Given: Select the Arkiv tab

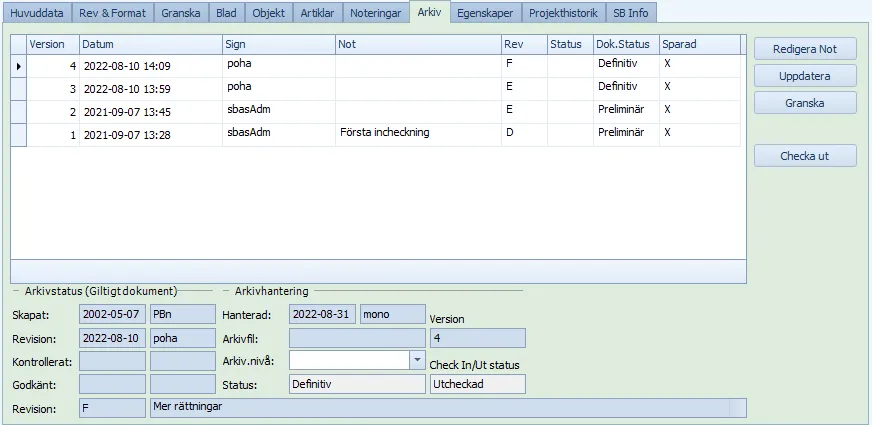Looking at the screenshot, I should tap(429, 12).
